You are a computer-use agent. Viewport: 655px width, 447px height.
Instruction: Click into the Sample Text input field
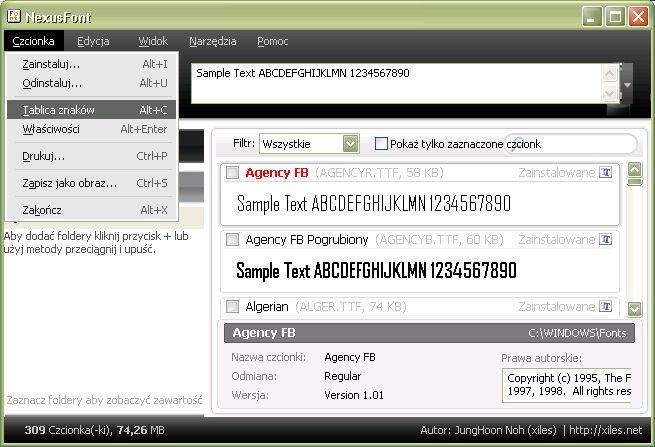click(397, 84)
